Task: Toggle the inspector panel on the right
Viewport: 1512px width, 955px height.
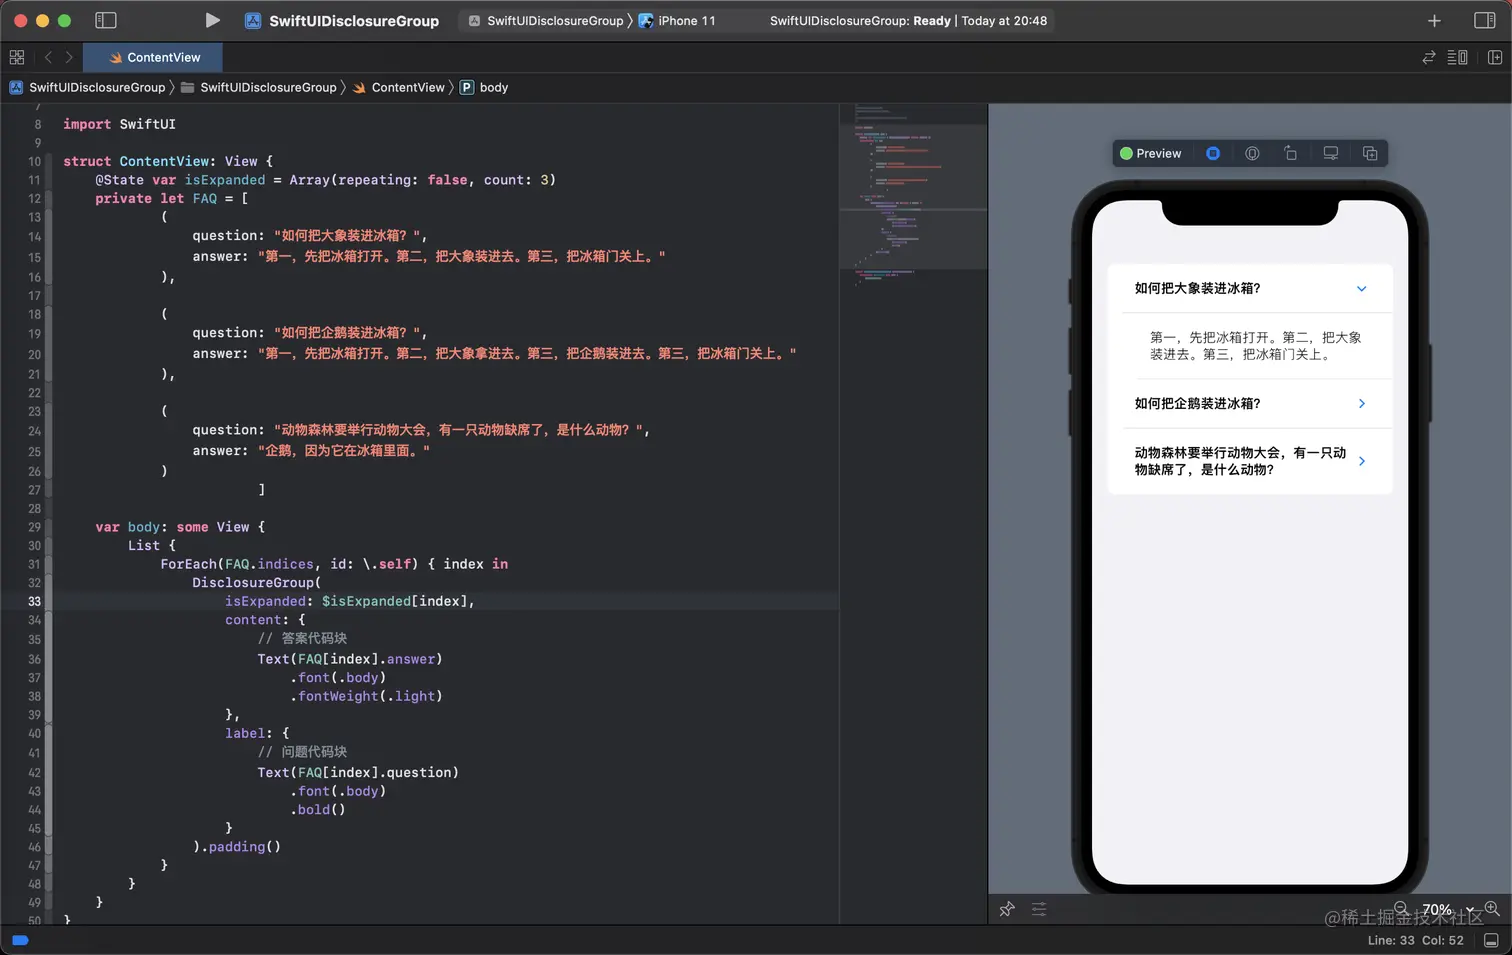Action: (x=1485, y=20)
